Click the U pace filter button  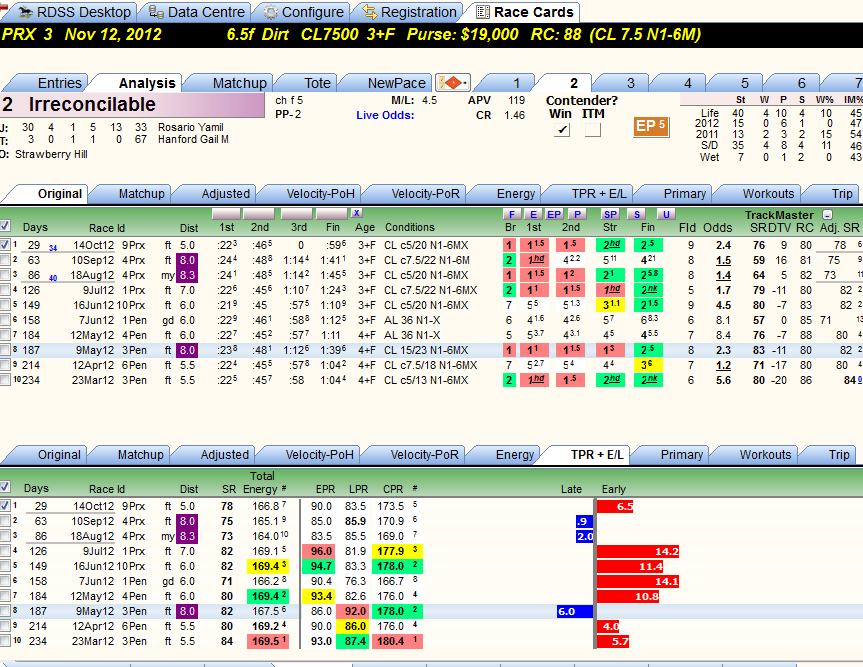[666, 214]
